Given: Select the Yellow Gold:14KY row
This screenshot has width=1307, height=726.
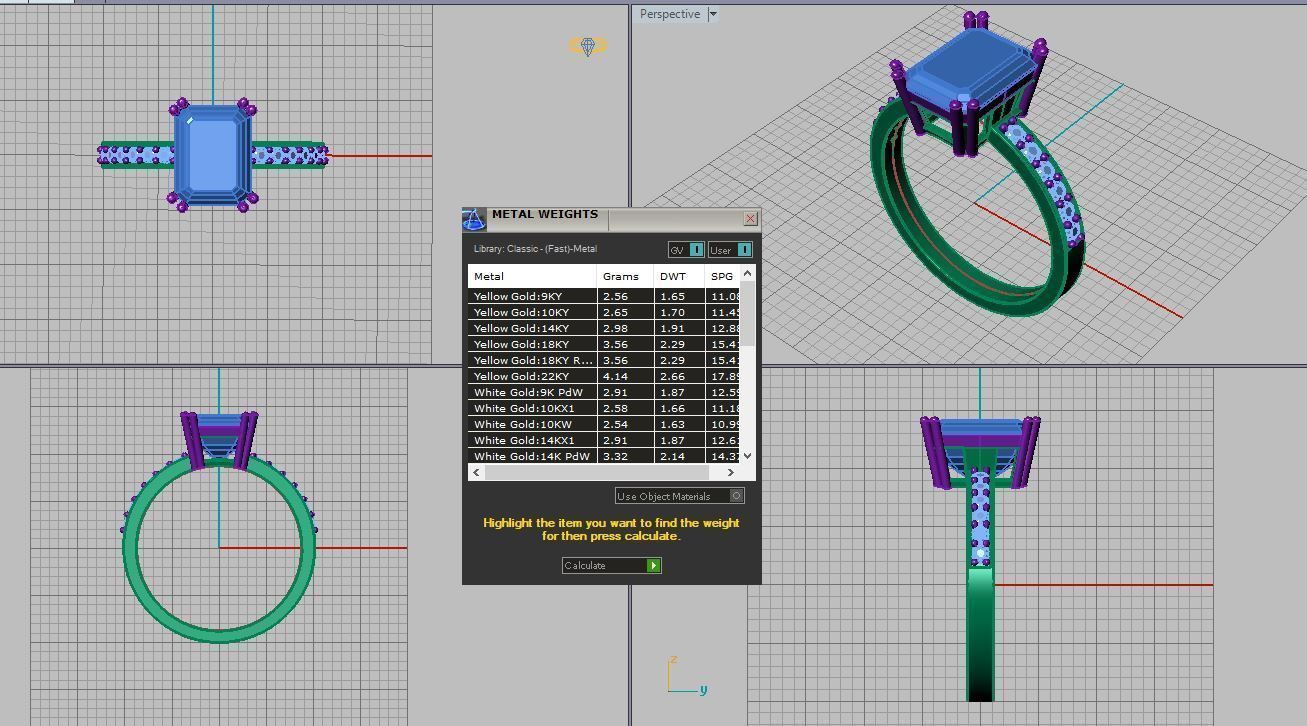Looking at the screenshot, I should coord(604,328).
